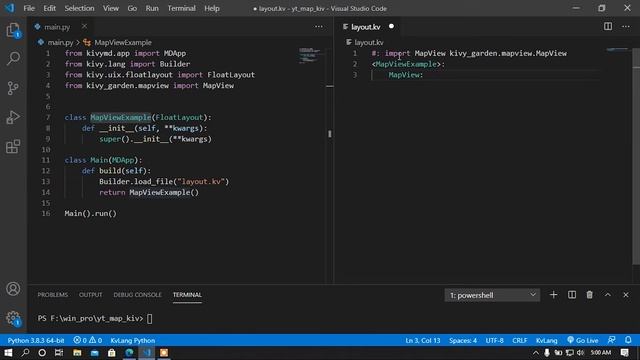The width and height of the screenshot is (640, 360).
Task: Open more actions for right editor group
Action: pos(626,27)
